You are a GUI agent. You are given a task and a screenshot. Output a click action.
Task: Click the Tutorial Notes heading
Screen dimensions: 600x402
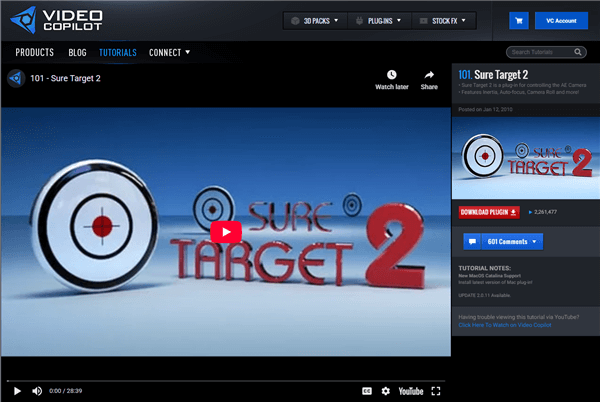(484, 268)
